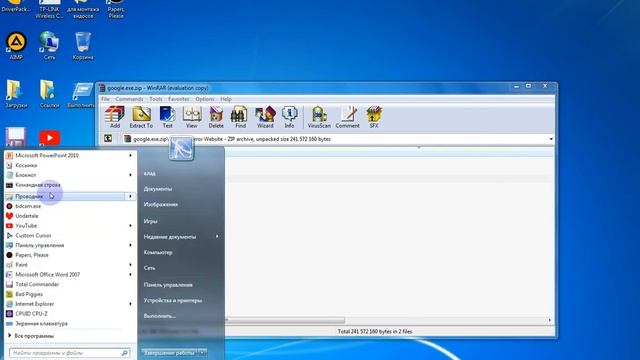
Task: Expand Internet Explorer jump list arrow
Action: coord(130,304)
